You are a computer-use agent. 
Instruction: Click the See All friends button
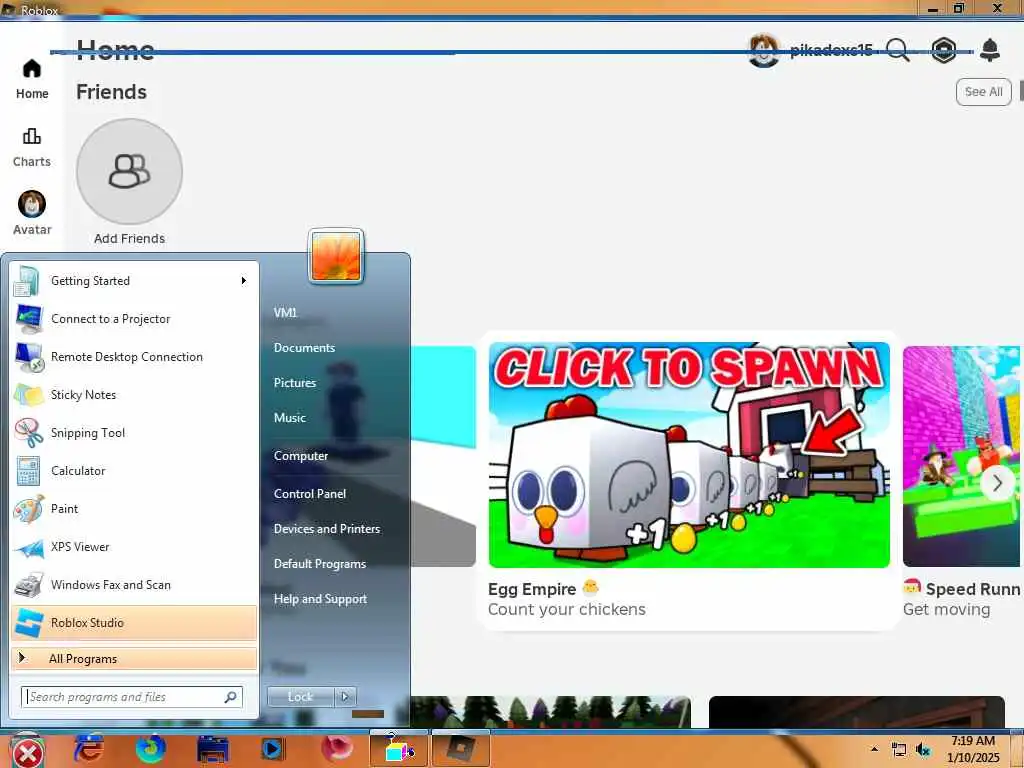click(984, 92)
